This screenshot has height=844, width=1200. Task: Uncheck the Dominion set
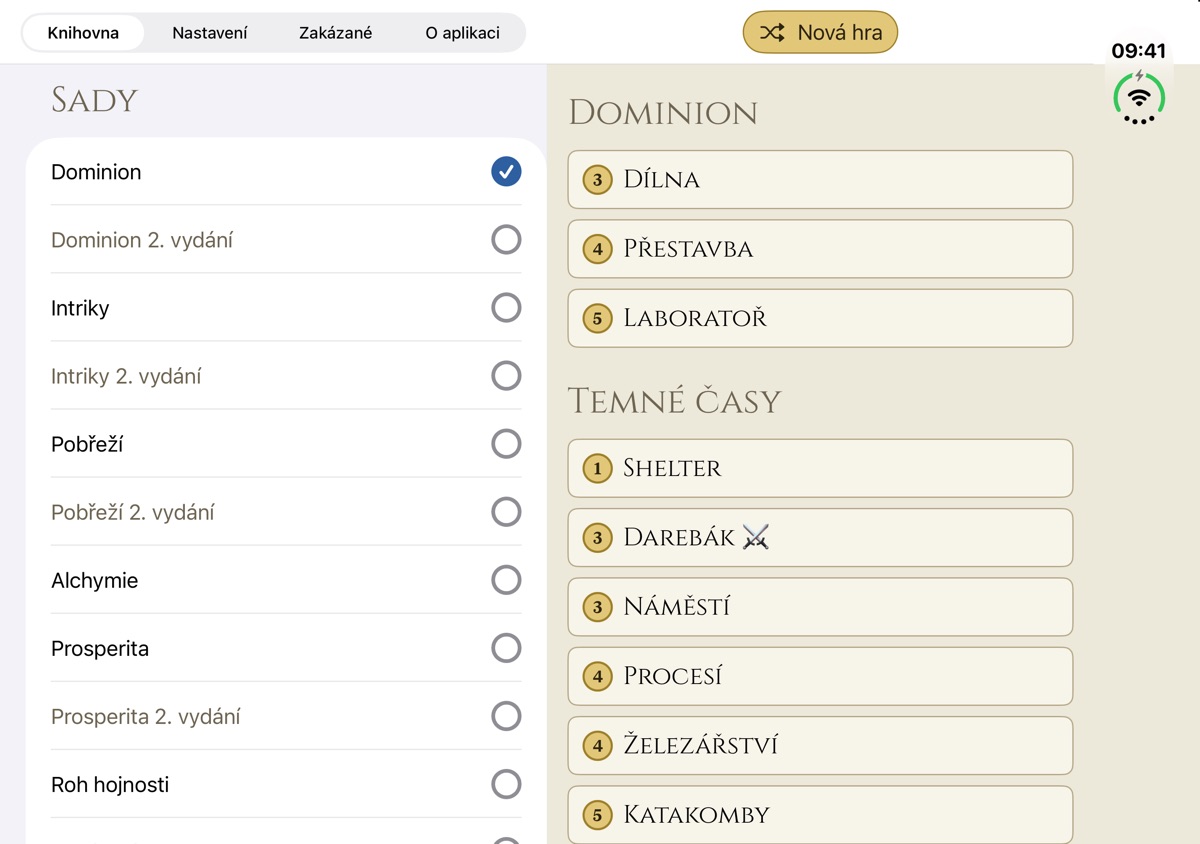[506, 172]
